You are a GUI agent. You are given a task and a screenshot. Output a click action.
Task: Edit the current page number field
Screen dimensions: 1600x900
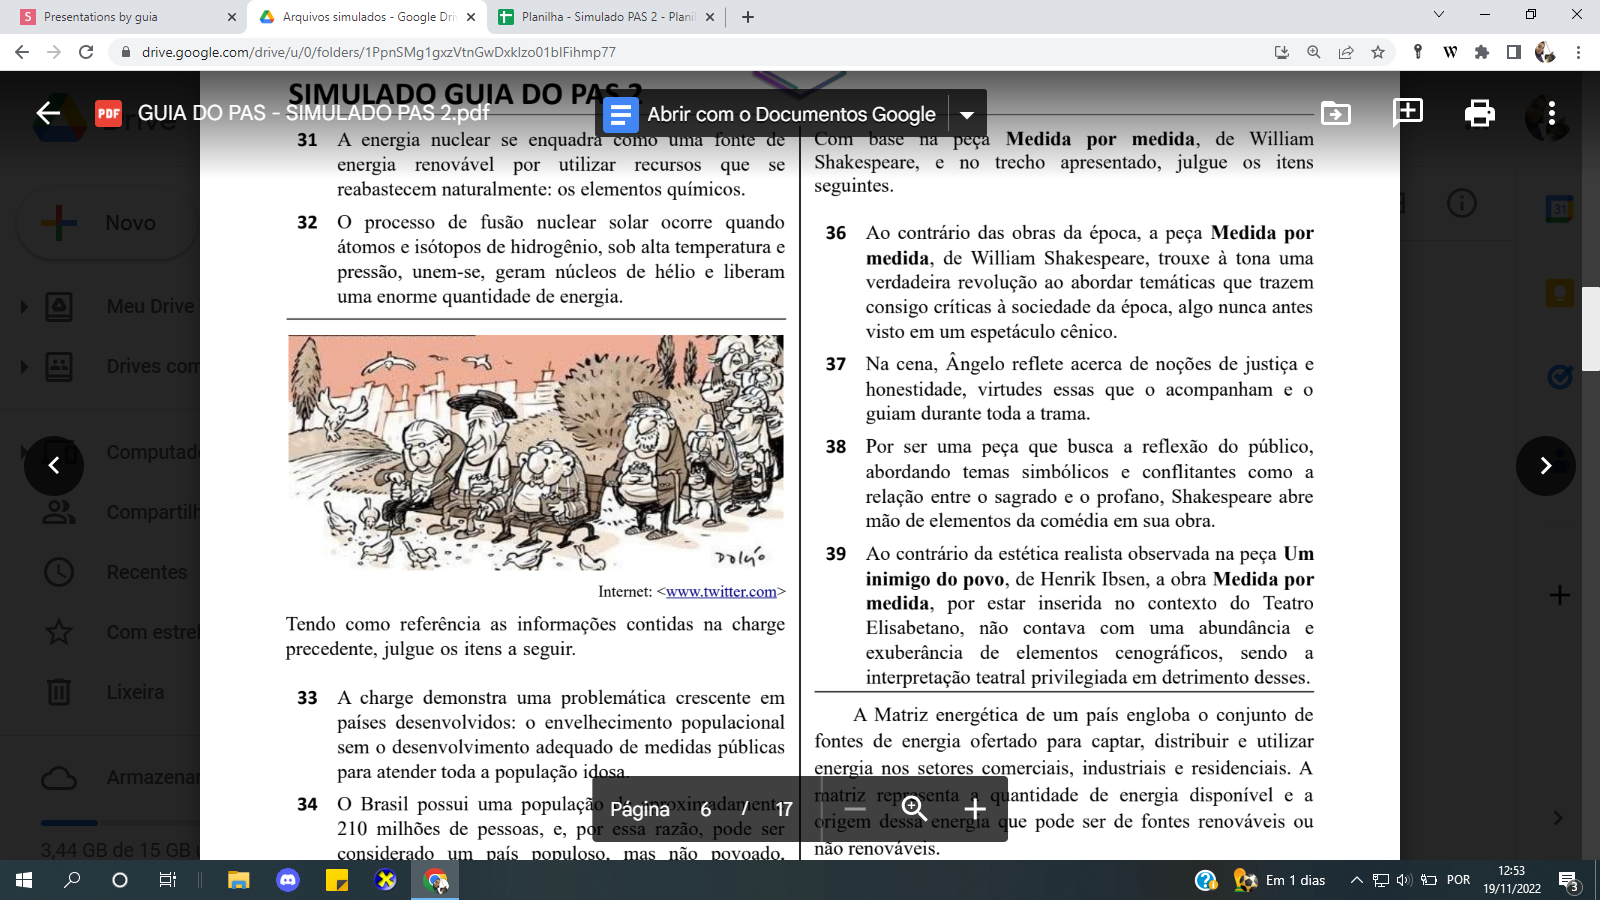tap(706, 809)
